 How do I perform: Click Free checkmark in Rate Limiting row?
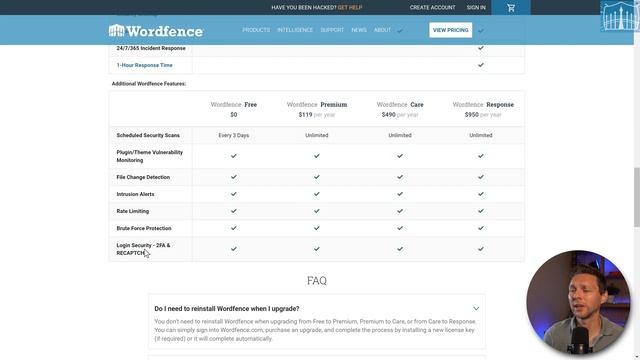point(233,211)
